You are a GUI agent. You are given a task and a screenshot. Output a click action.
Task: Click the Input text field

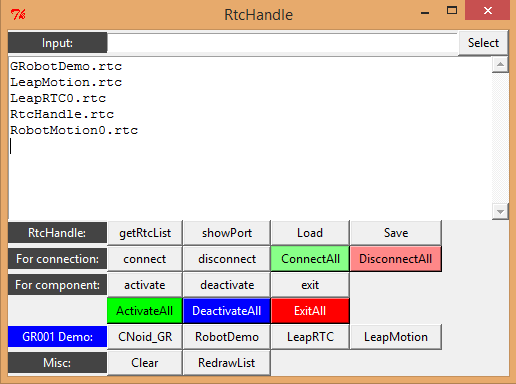pyautogui.click(x=283, y=43)
